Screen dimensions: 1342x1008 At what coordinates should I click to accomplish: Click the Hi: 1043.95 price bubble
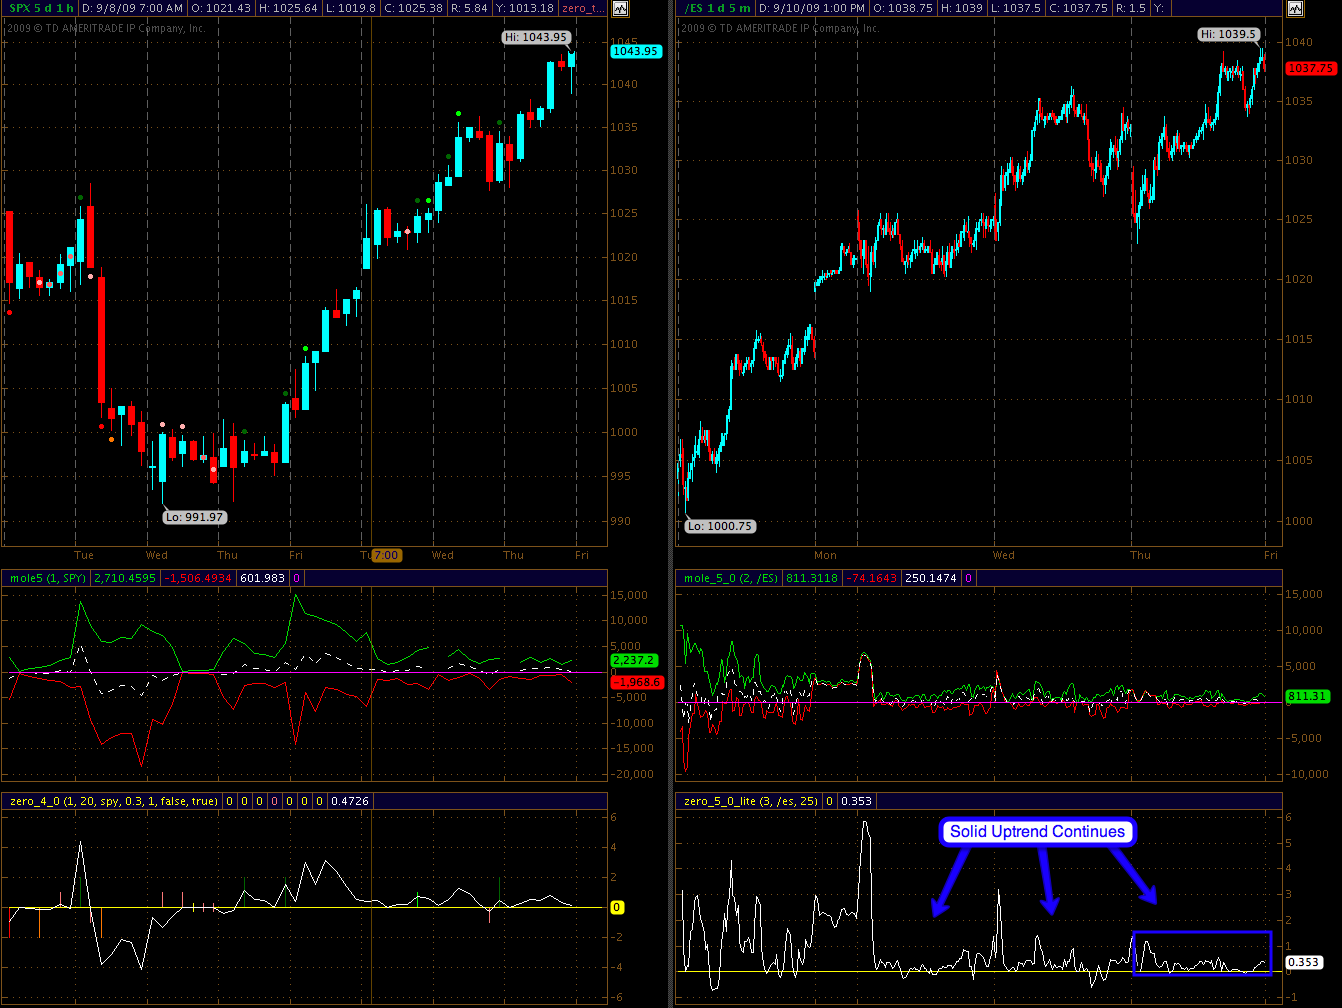pyautogui.click(x=535, y=37)
